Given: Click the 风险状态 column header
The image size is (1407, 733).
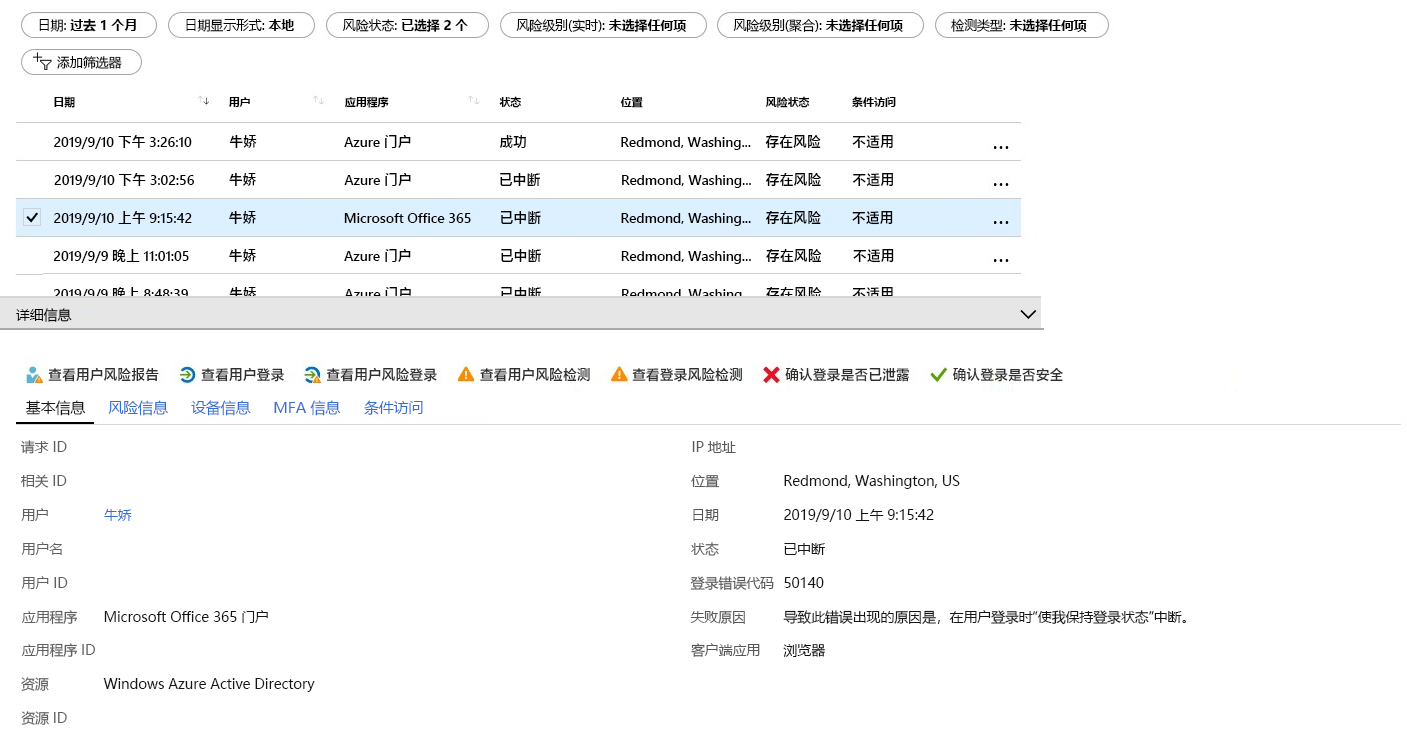Looking at the screenshot, I should coord(787,102).
